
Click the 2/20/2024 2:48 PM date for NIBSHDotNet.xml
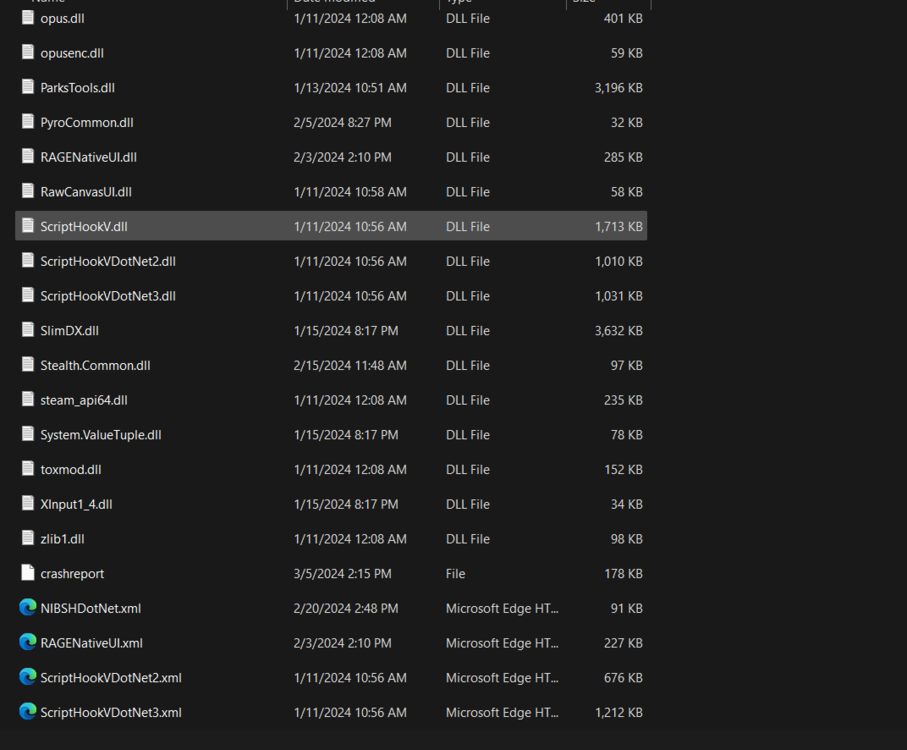[x=346, y=608]
